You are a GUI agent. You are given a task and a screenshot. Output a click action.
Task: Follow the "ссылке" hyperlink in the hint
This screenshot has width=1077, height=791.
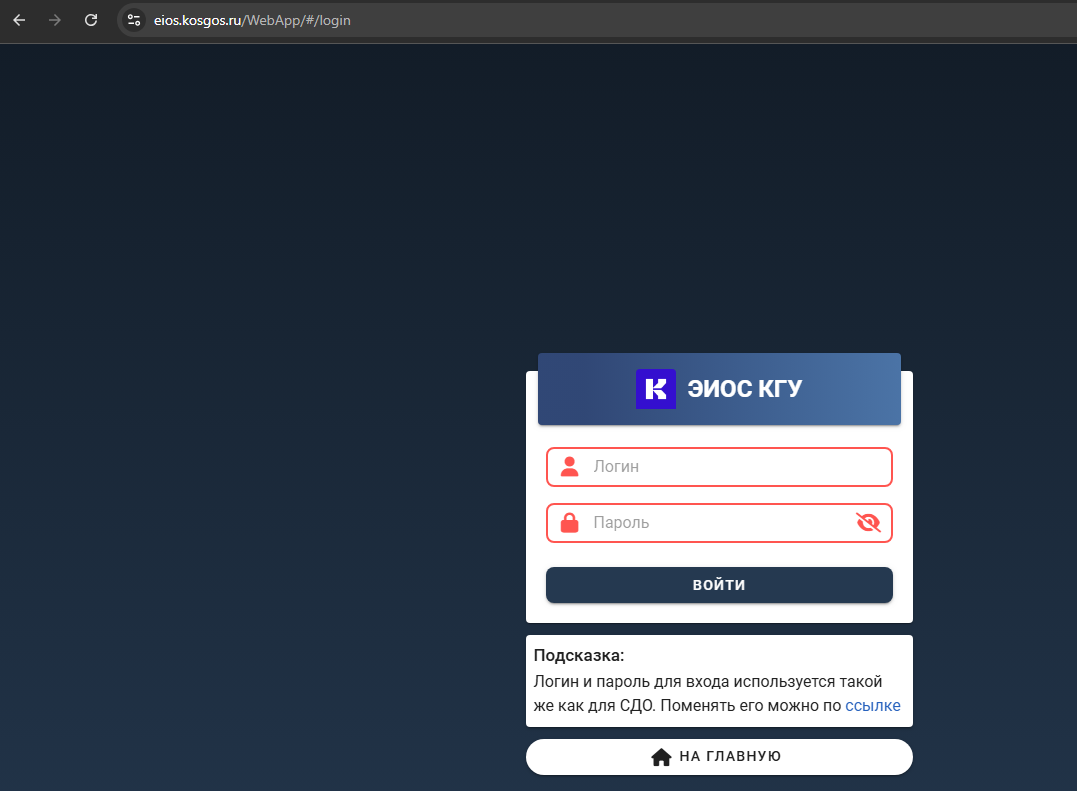pos(872,706)
